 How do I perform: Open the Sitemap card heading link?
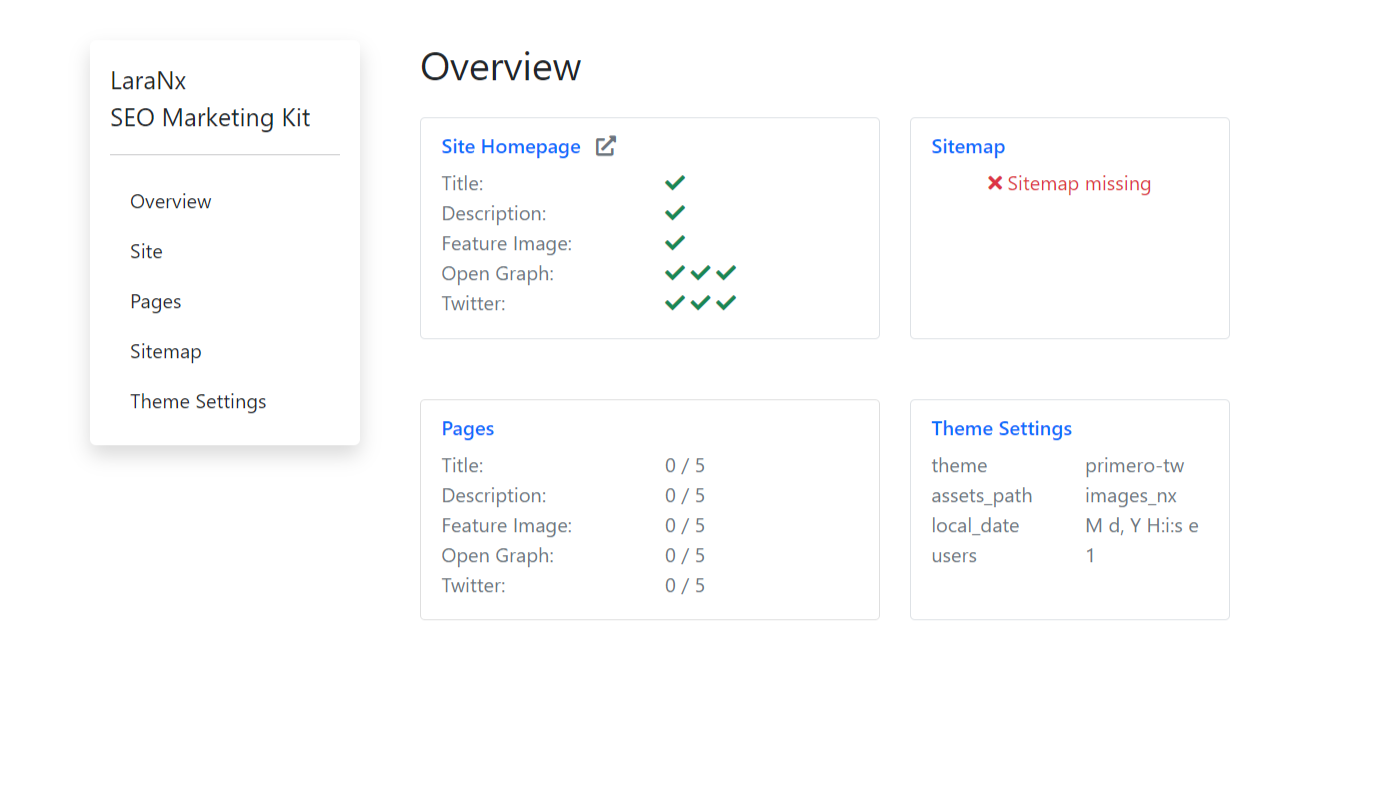click(x=967, y=146)
